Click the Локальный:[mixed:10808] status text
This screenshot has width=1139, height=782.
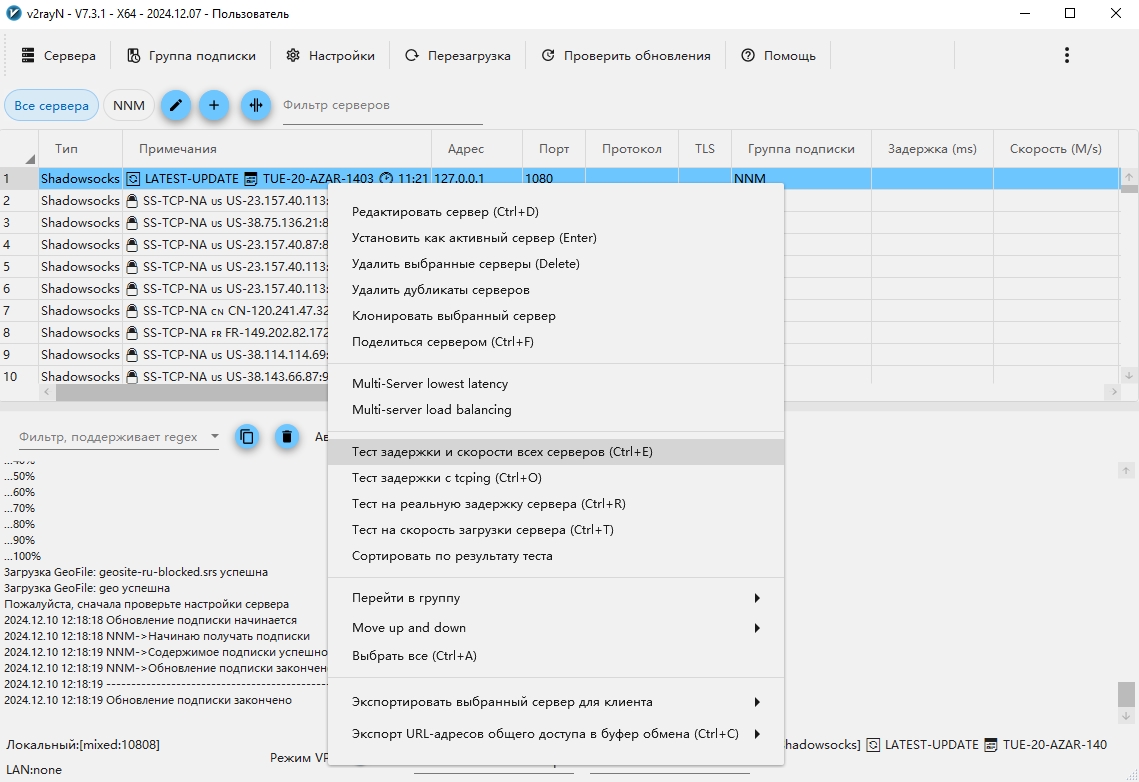coord(83,745)
